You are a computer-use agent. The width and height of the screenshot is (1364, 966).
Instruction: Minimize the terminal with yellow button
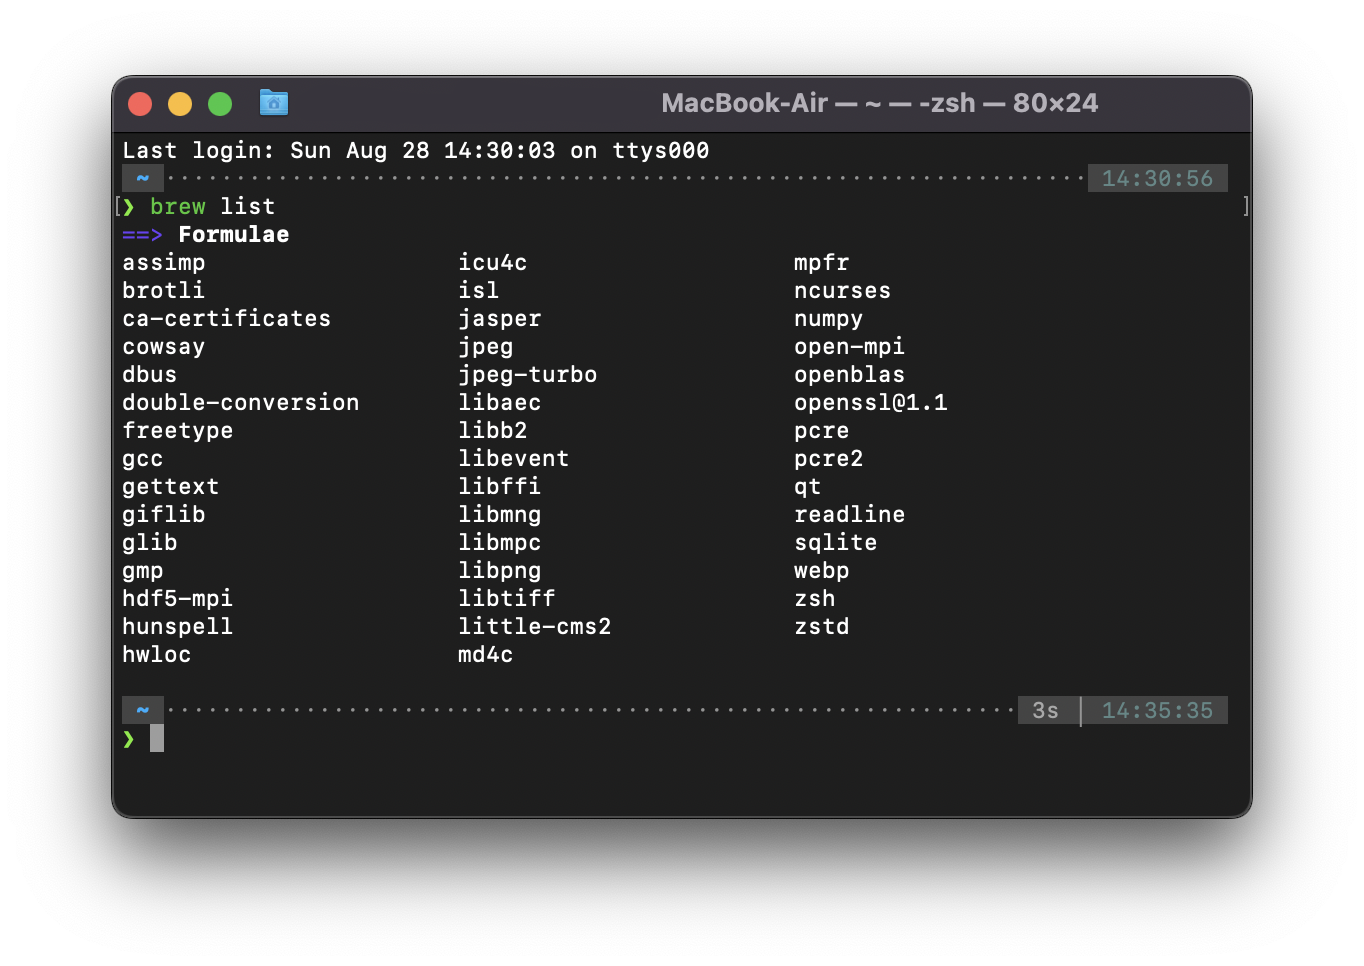180,104
